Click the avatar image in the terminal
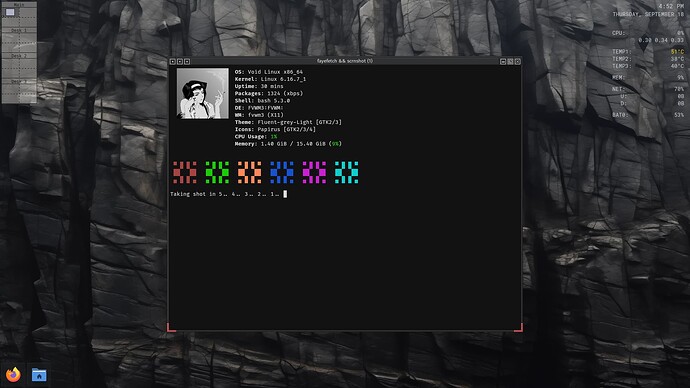Image resolution: width=690 pixels, height=388 pixels. (203, 93)
